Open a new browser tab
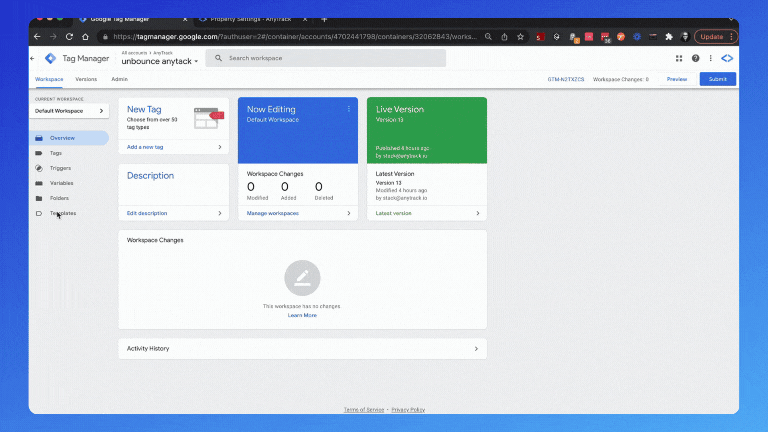Viewport: 768px width, 432px height. (x=324, y=20)
